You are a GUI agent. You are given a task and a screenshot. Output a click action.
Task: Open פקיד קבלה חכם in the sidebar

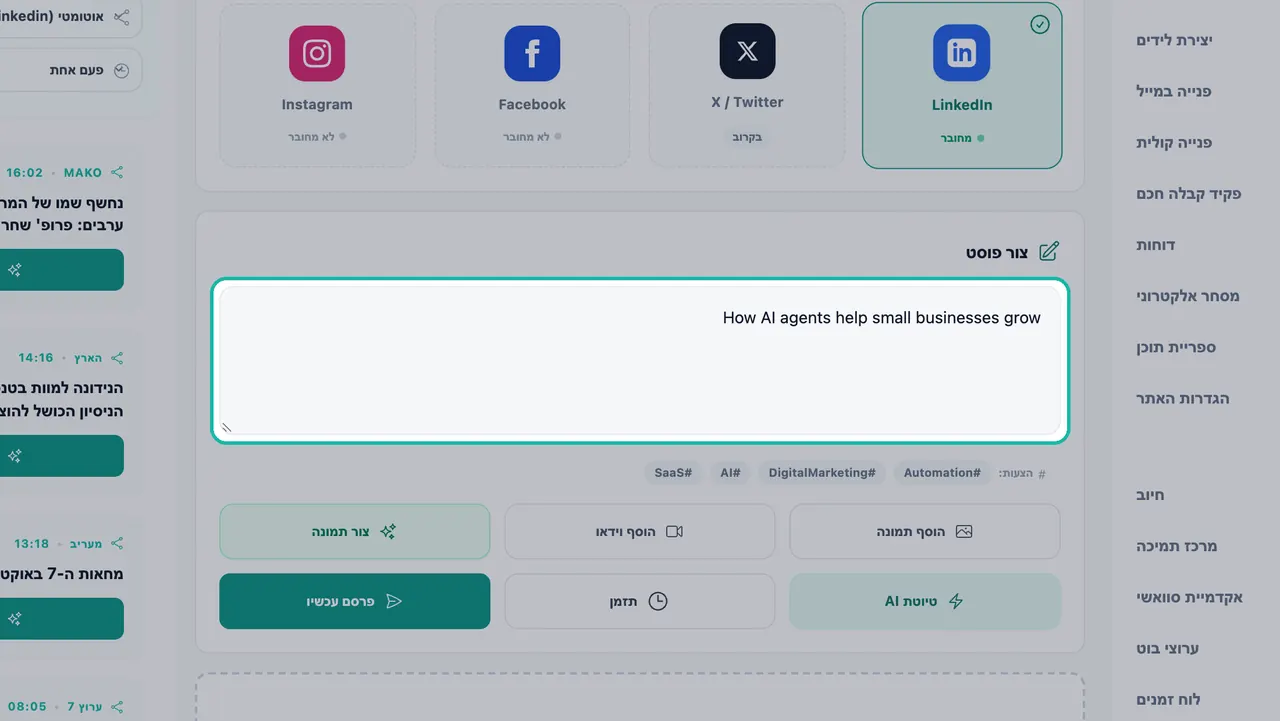(1189, 193)
